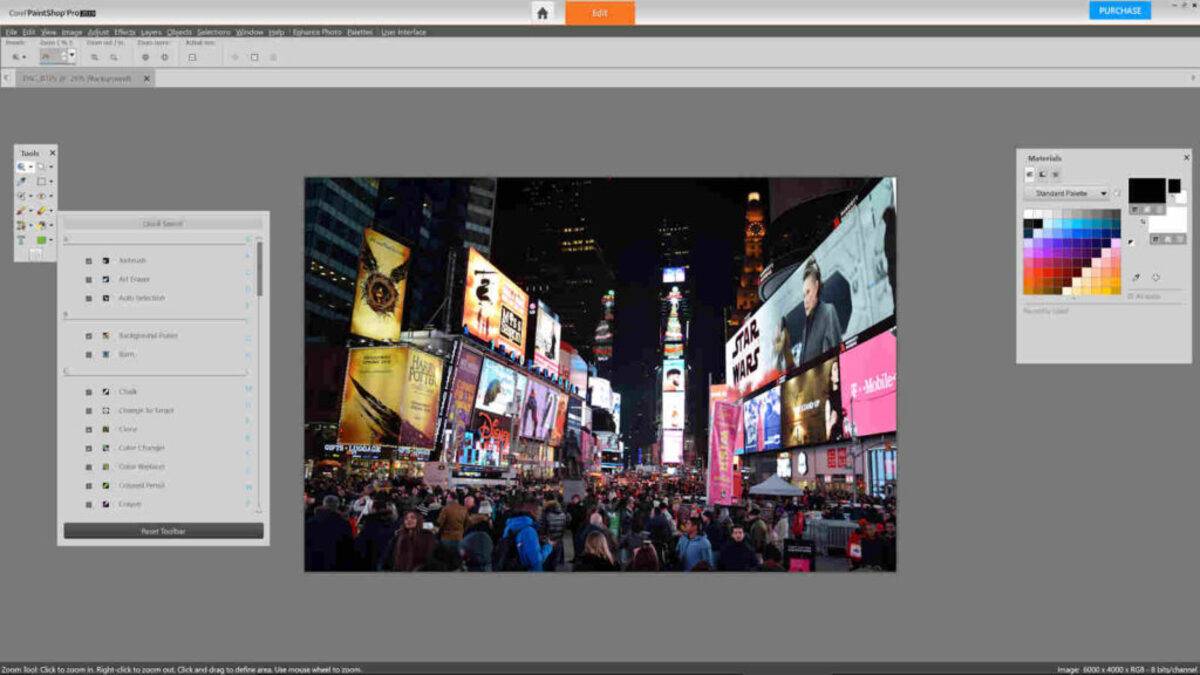Click the Art Eraser tool icon
Screen dimensions: 1200x675
pos(106,279)
